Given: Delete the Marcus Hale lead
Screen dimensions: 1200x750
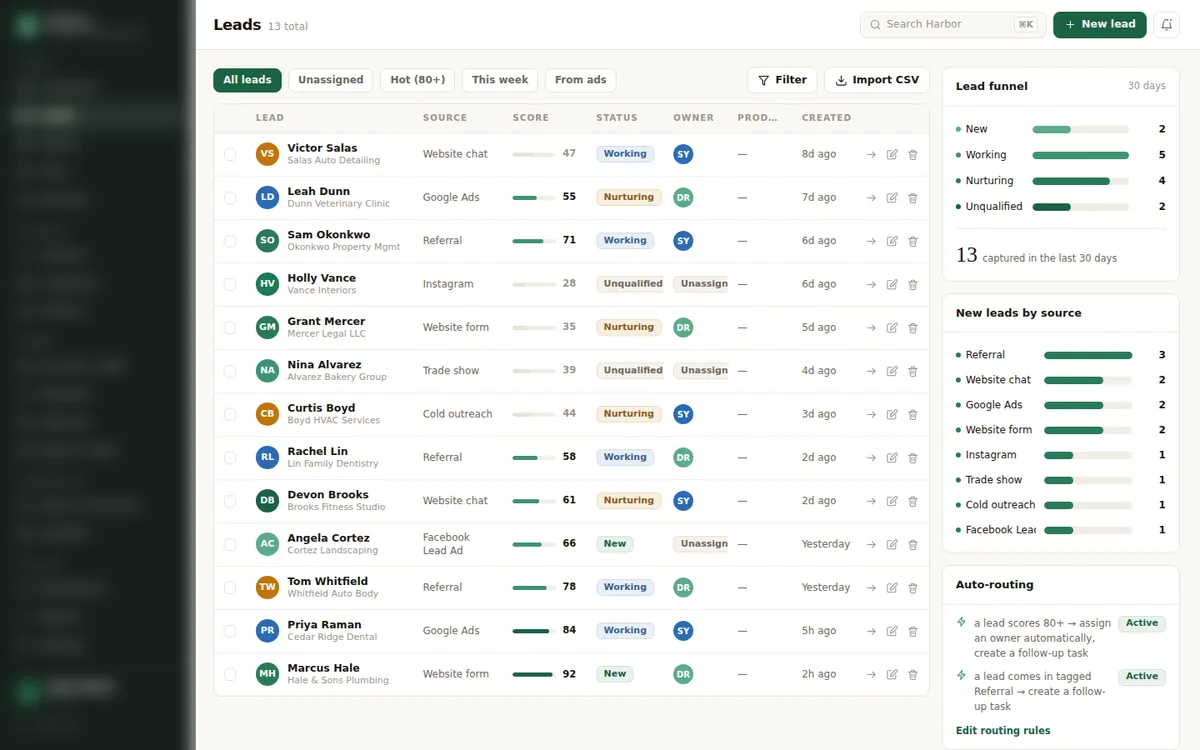Looking at the screenshot, I should tap(913, 675).
